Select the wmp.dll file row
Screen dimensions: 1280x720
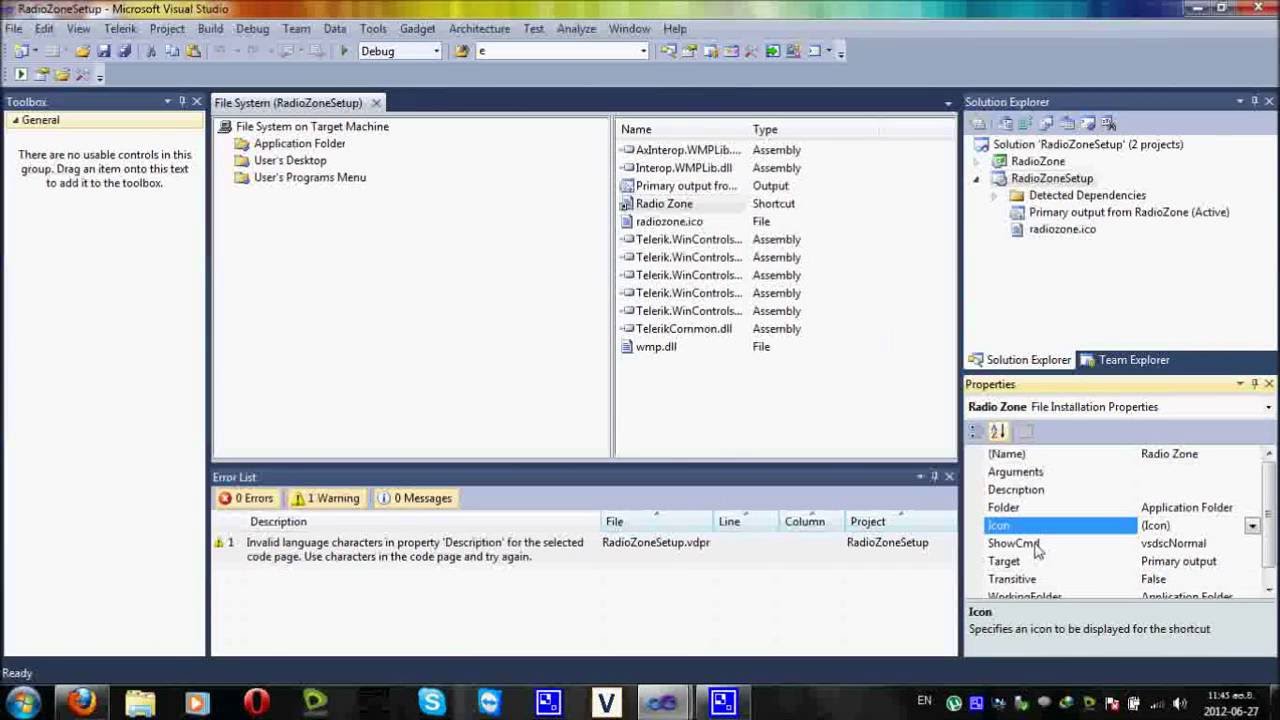click(656, 347)
